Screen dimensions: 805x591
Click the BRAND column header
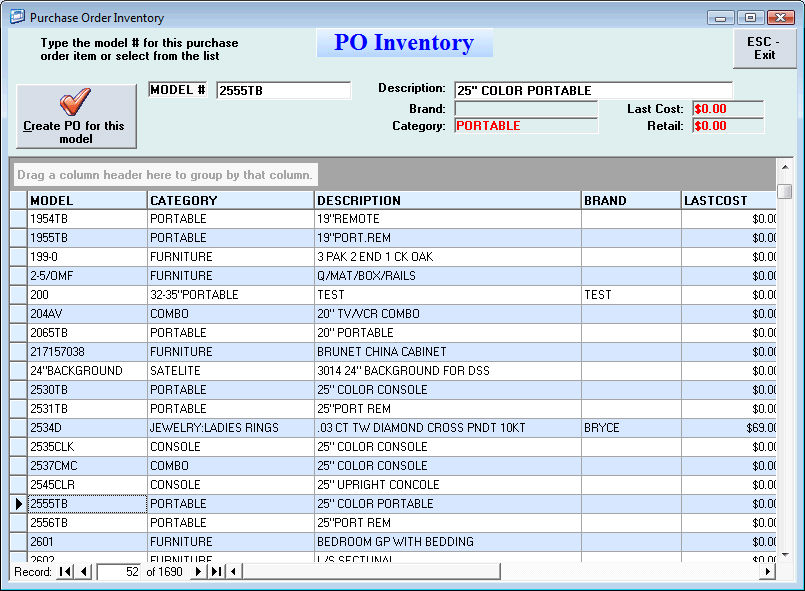[x=630, y=200]
